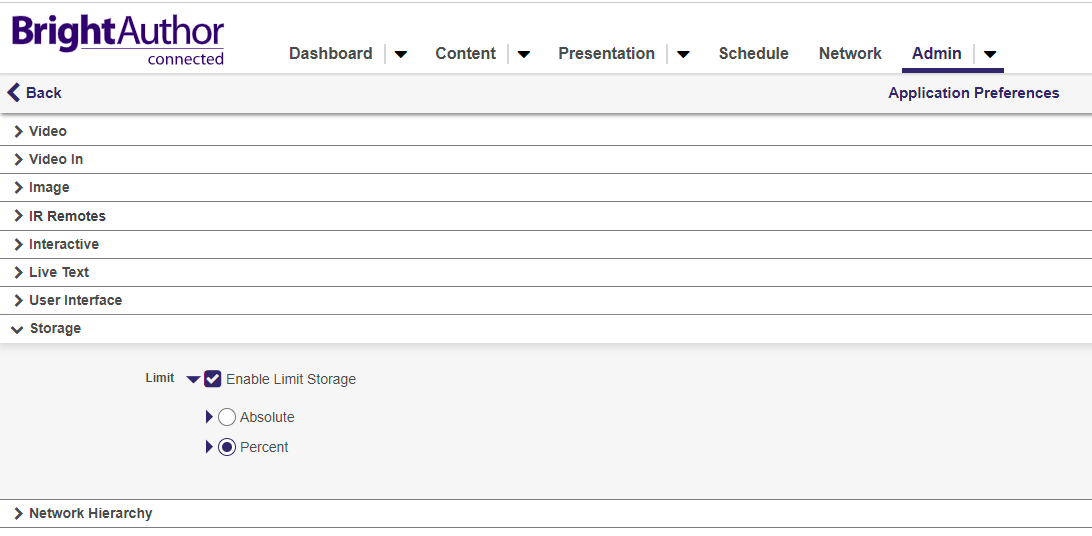The height and width of the screenshot is (536, 1092).
Task: Expand the Network Hierarchy section
Action: [x=90, y=513]
